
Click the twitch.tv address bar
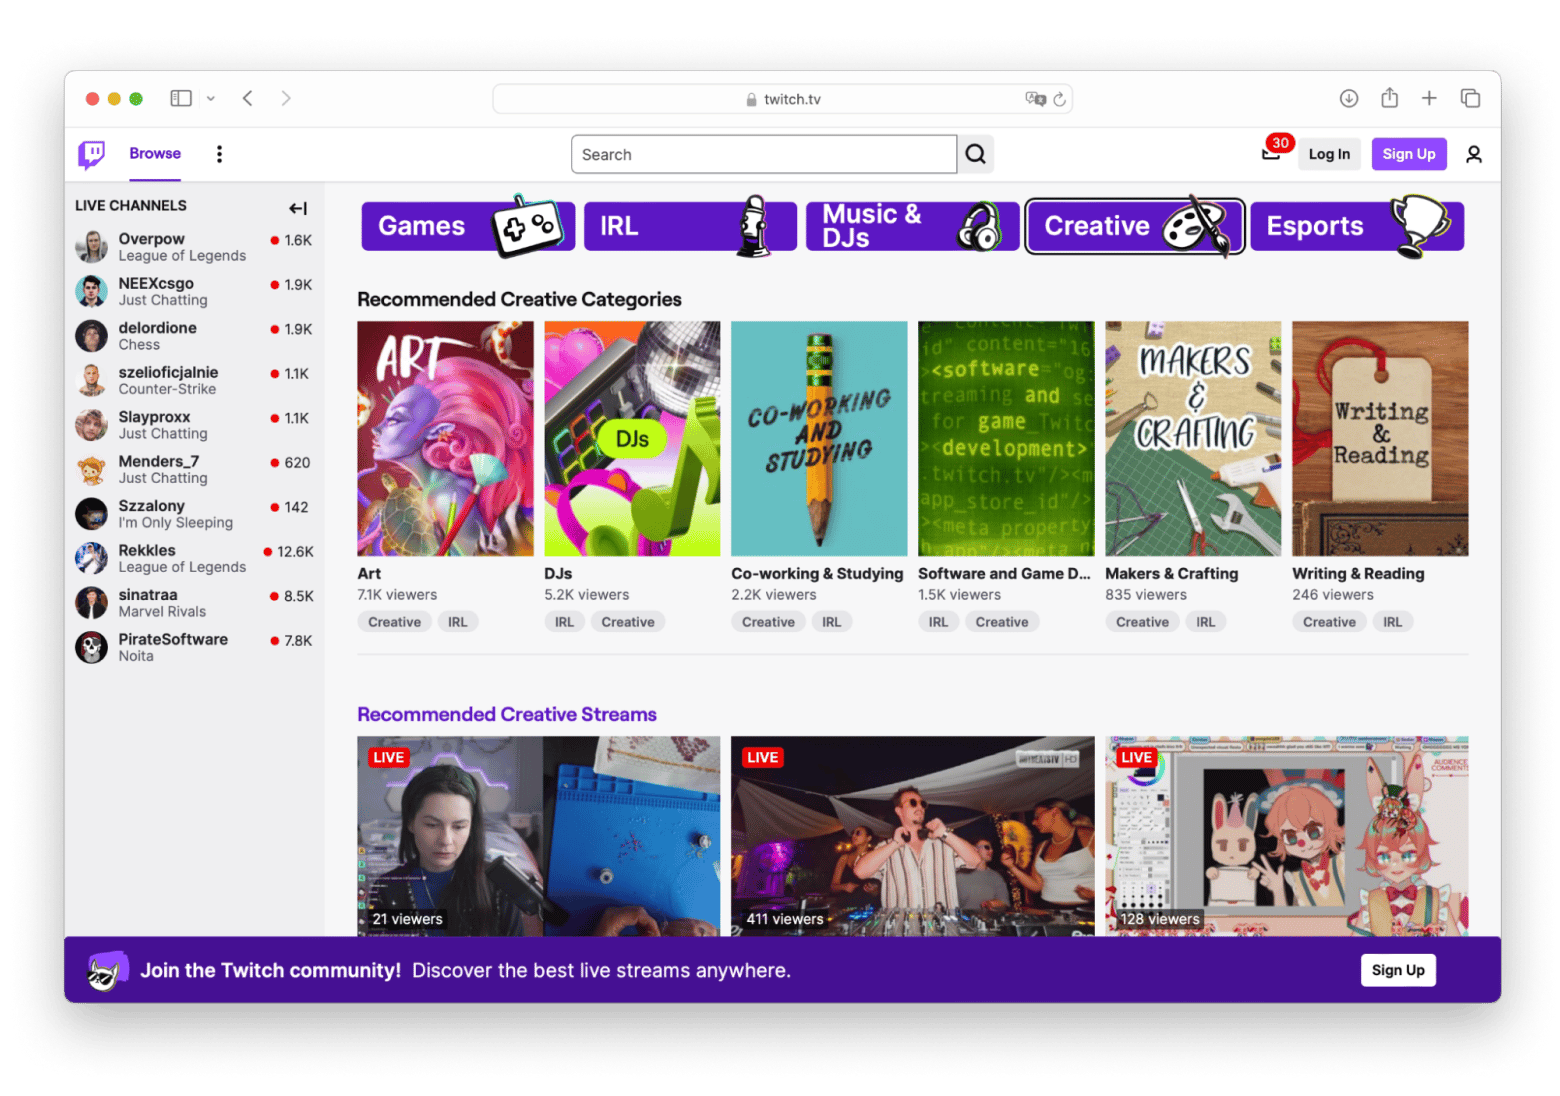pyautogui.click(x=782, y=99)
